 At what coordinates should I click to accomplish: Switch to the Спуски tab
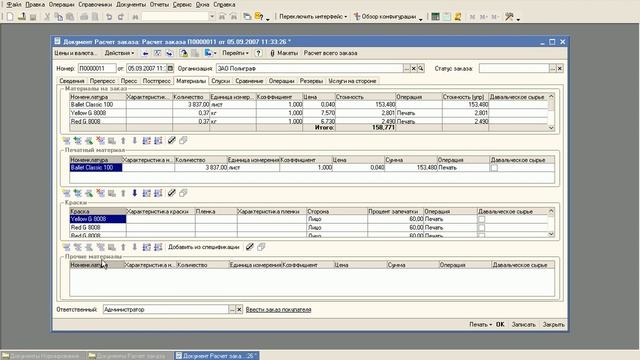[220, 81]
